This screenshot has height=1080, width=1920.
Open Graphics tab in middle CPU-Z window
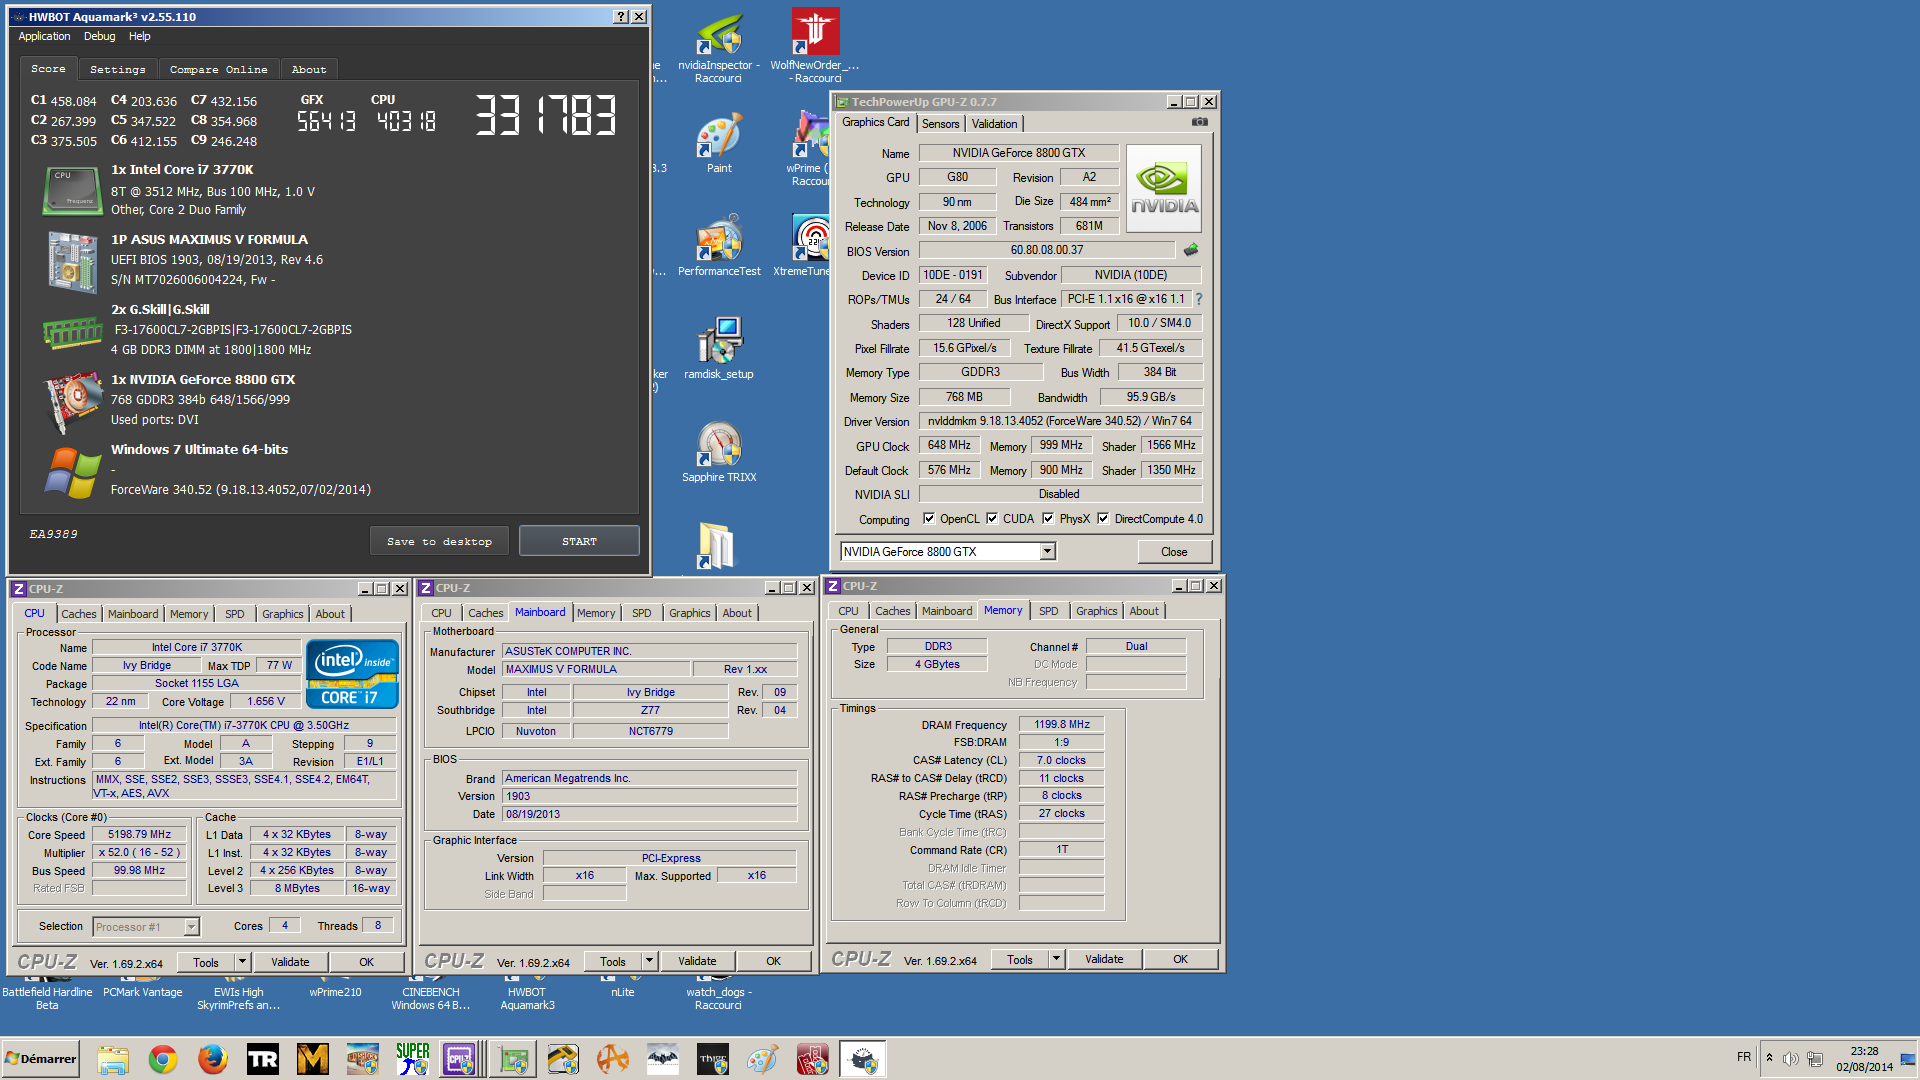click(689, 613)
